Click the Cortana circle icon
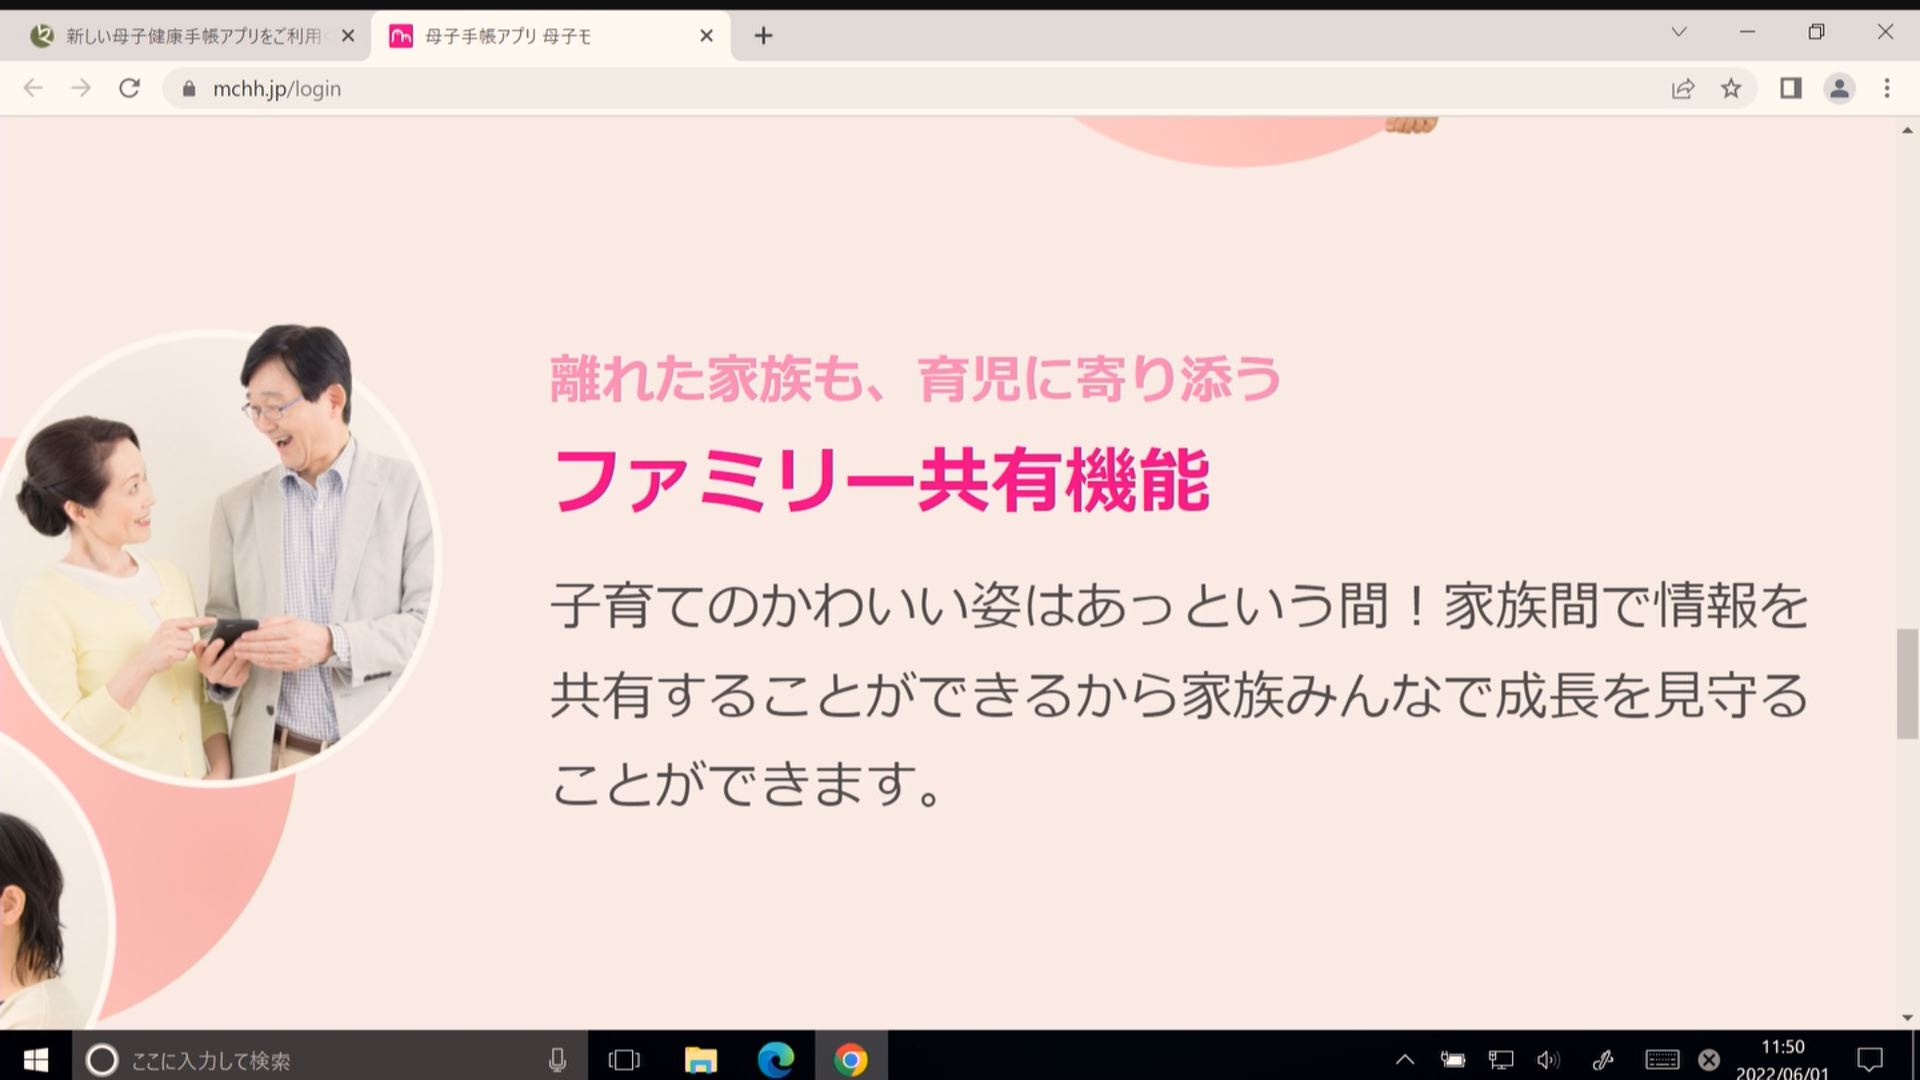 coord(101,1060)
